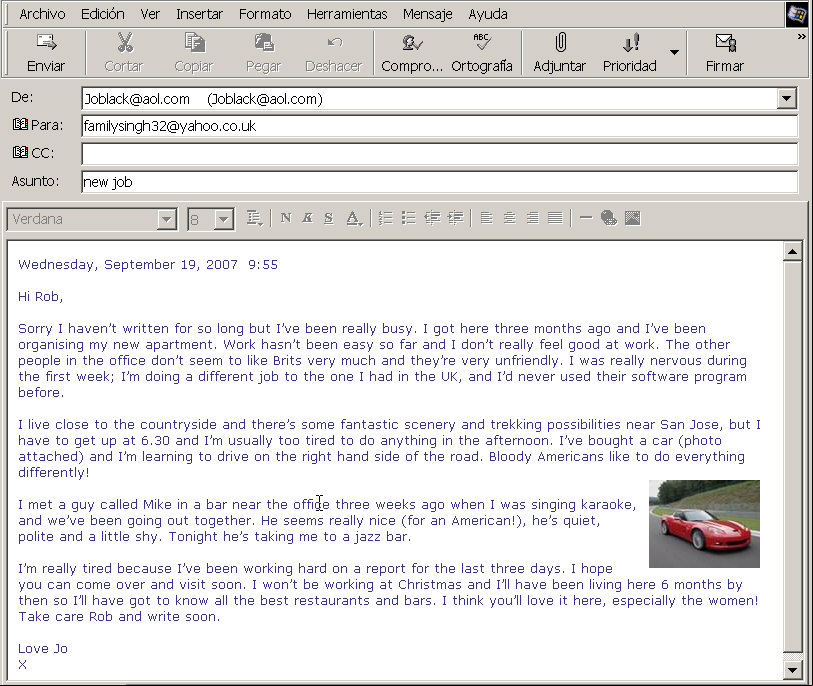Open the Prioridad dropdown arrow

coord(674,52)
